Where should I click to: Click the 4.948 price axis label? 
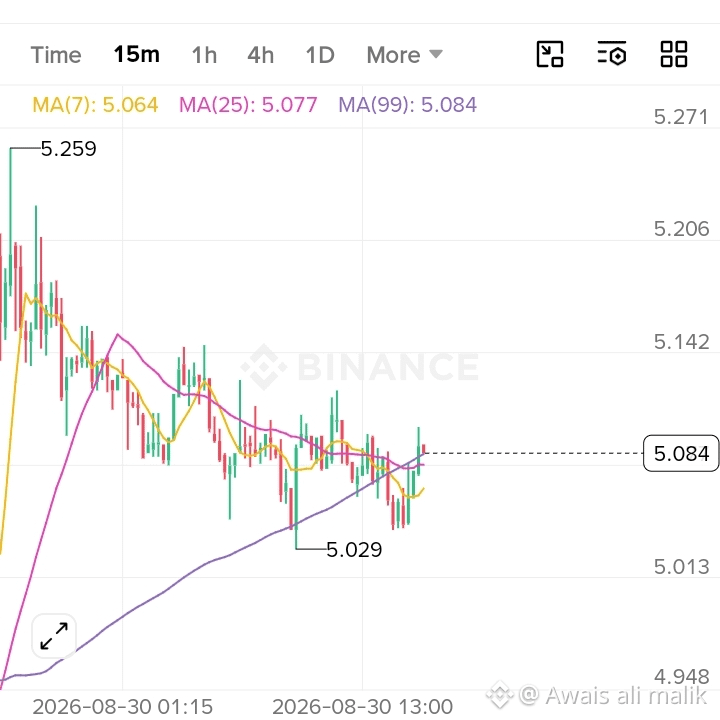coord(681,677)
